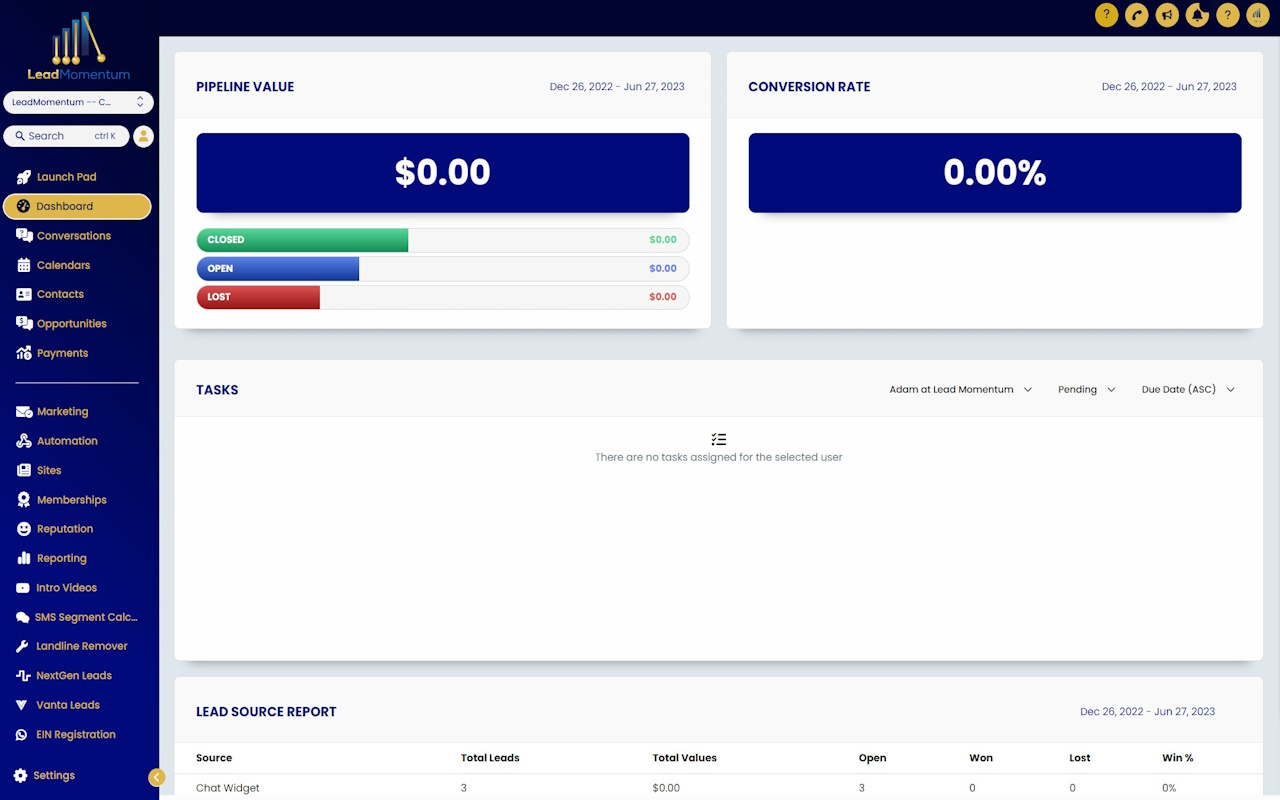This screenshot has height=800, width=1280.
Task: Click the Total Values column header
Action: point(684,758)
